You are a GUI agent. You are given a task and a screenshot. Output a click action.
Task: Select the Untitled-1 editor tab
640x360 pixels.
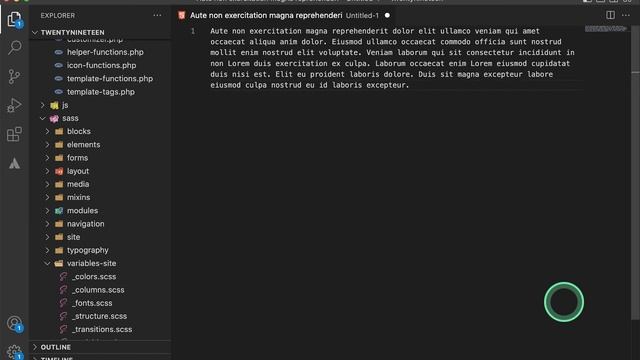click(x=283, y=16)
